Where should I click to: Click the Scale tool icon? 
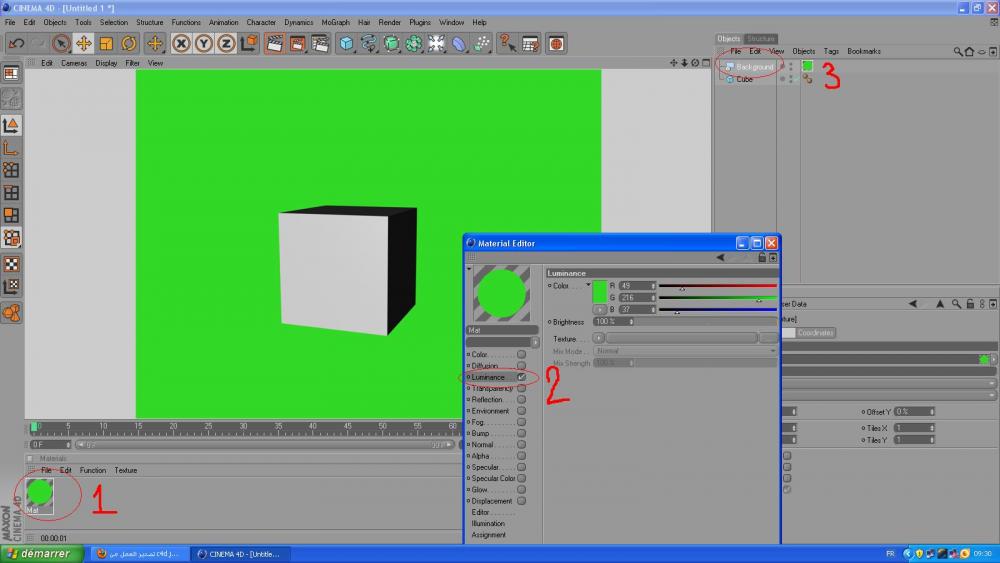107,43
